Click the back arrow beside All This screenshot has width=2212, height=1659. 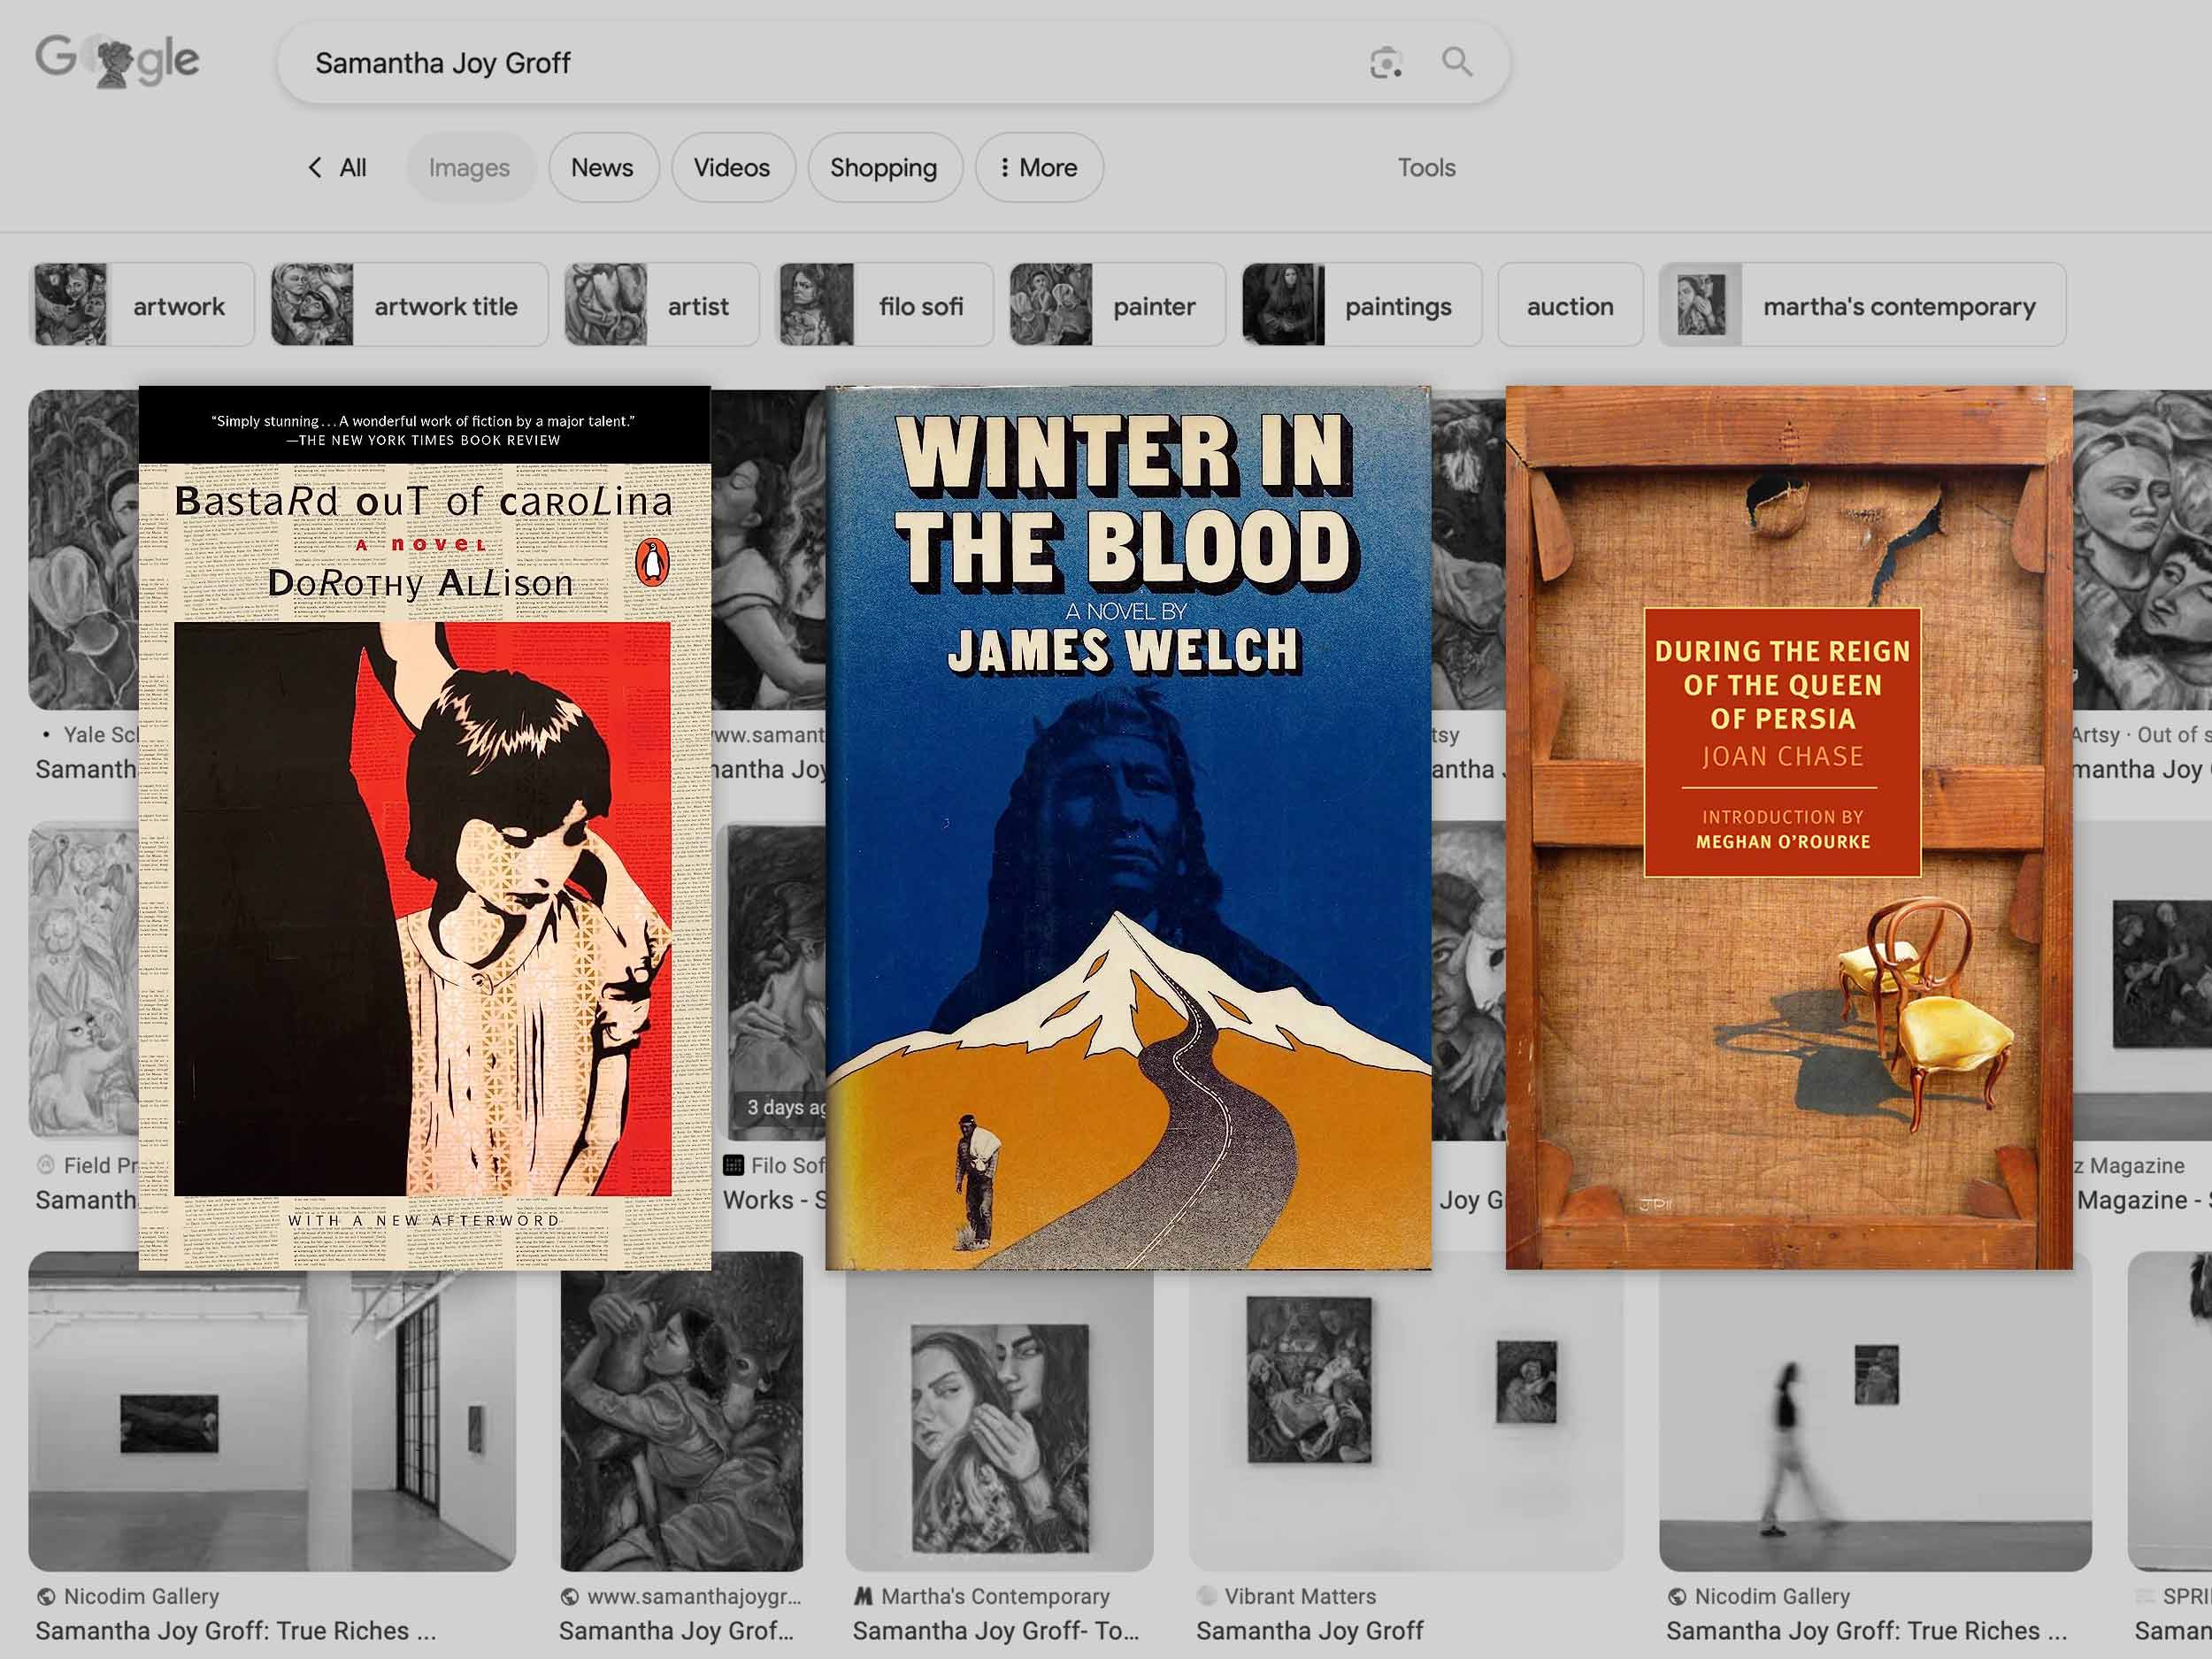coord(315,167)
